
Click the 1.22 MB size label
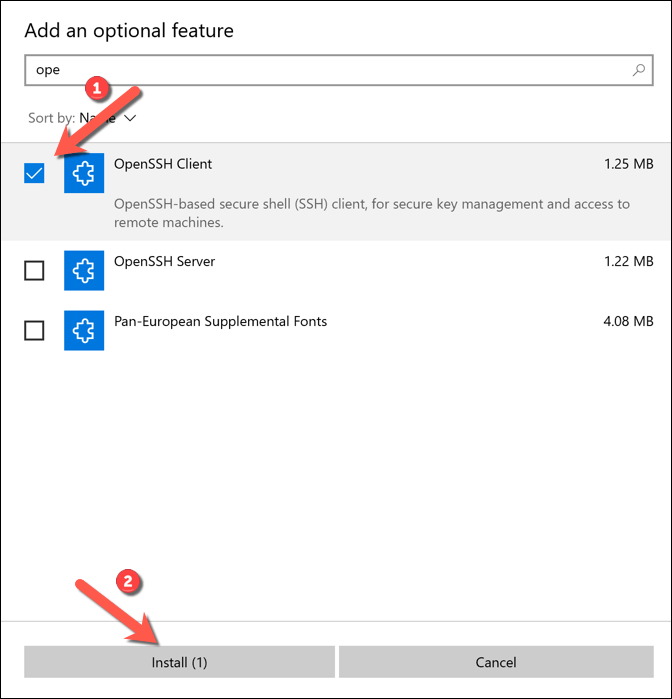click(x=629, y=262)
